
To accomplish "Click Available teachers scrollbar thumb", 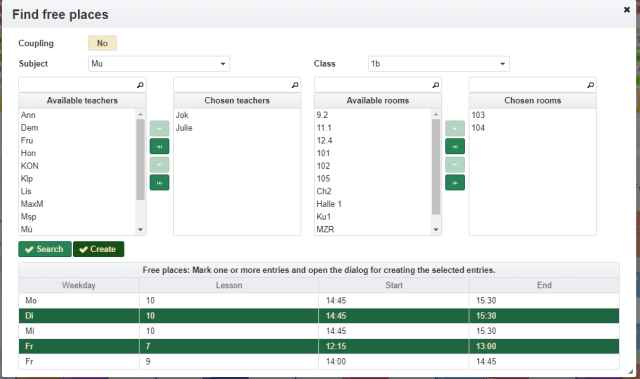I will pyautogui.click(x=140, y=159).
